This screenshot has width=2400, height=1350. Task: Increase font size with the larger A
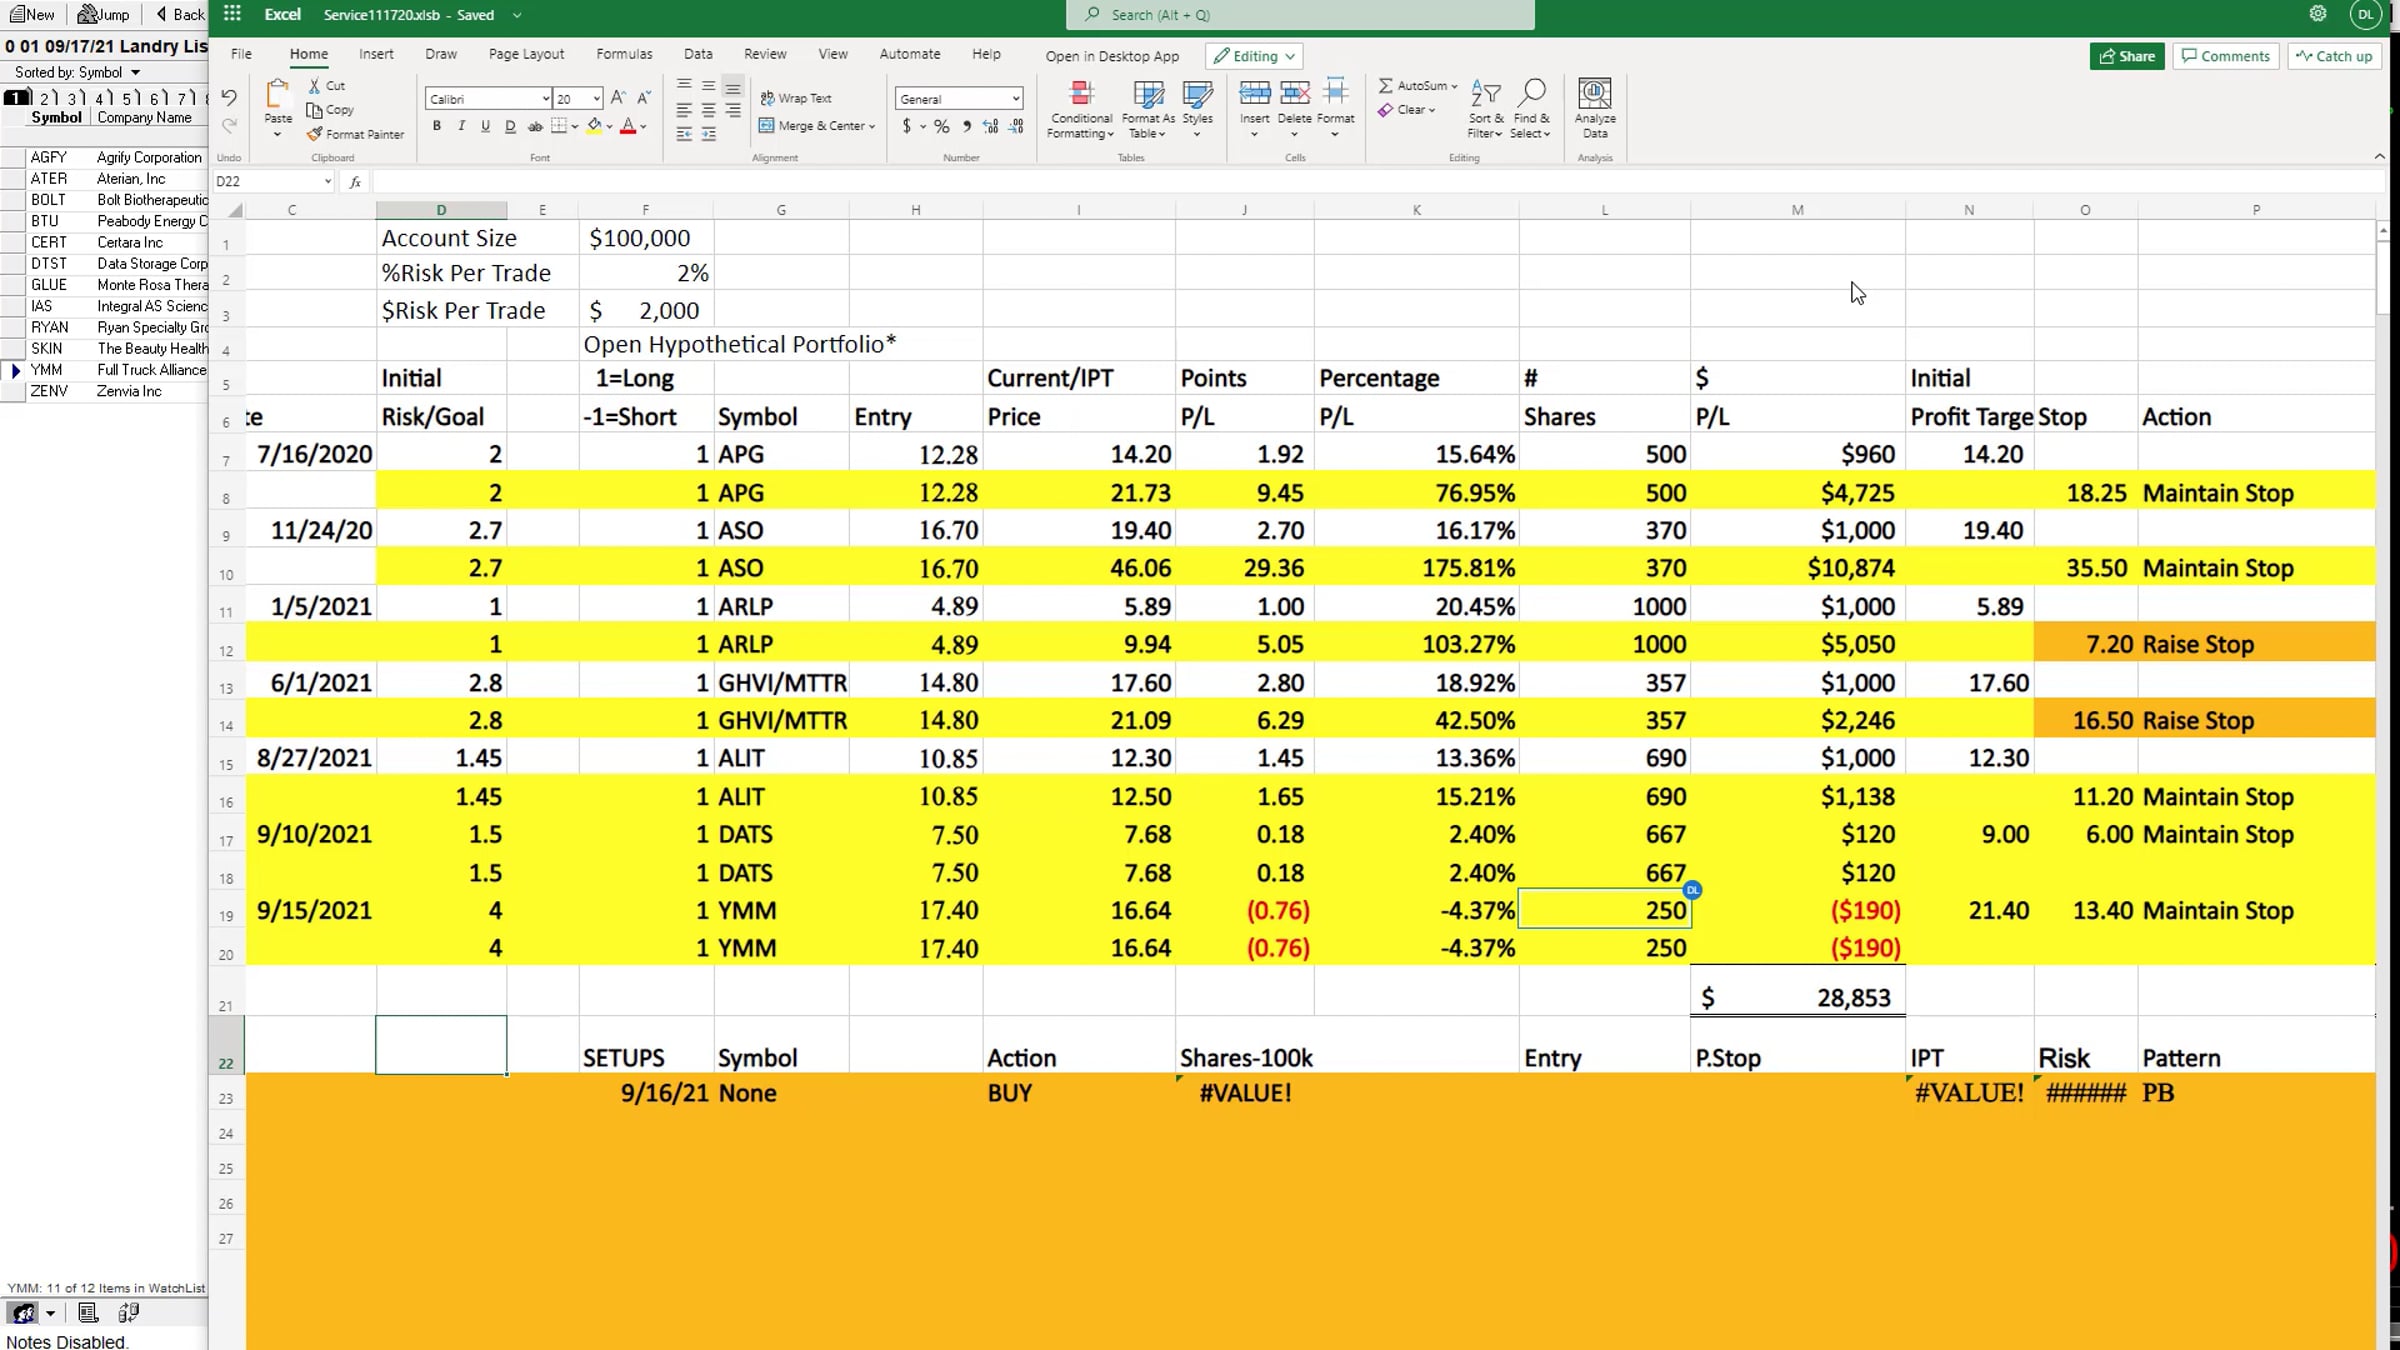click(618, 98)
